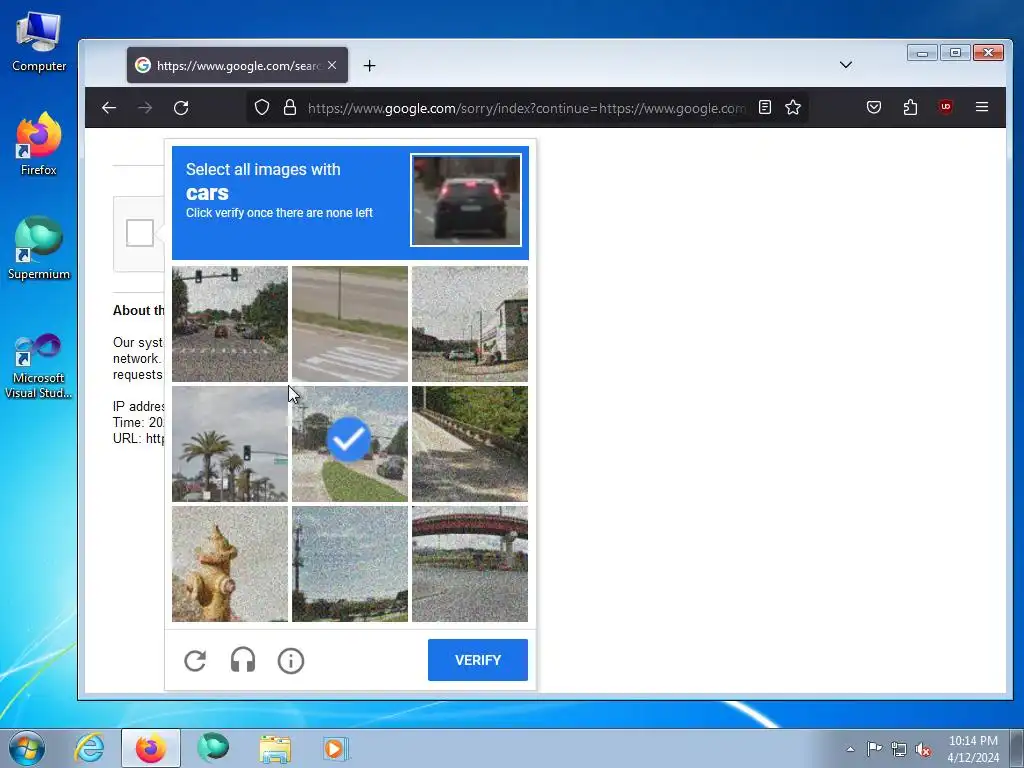Select the red bridge overpass tile
Viewport: 1024px width, 768px height.
click(x=470, y=564)
